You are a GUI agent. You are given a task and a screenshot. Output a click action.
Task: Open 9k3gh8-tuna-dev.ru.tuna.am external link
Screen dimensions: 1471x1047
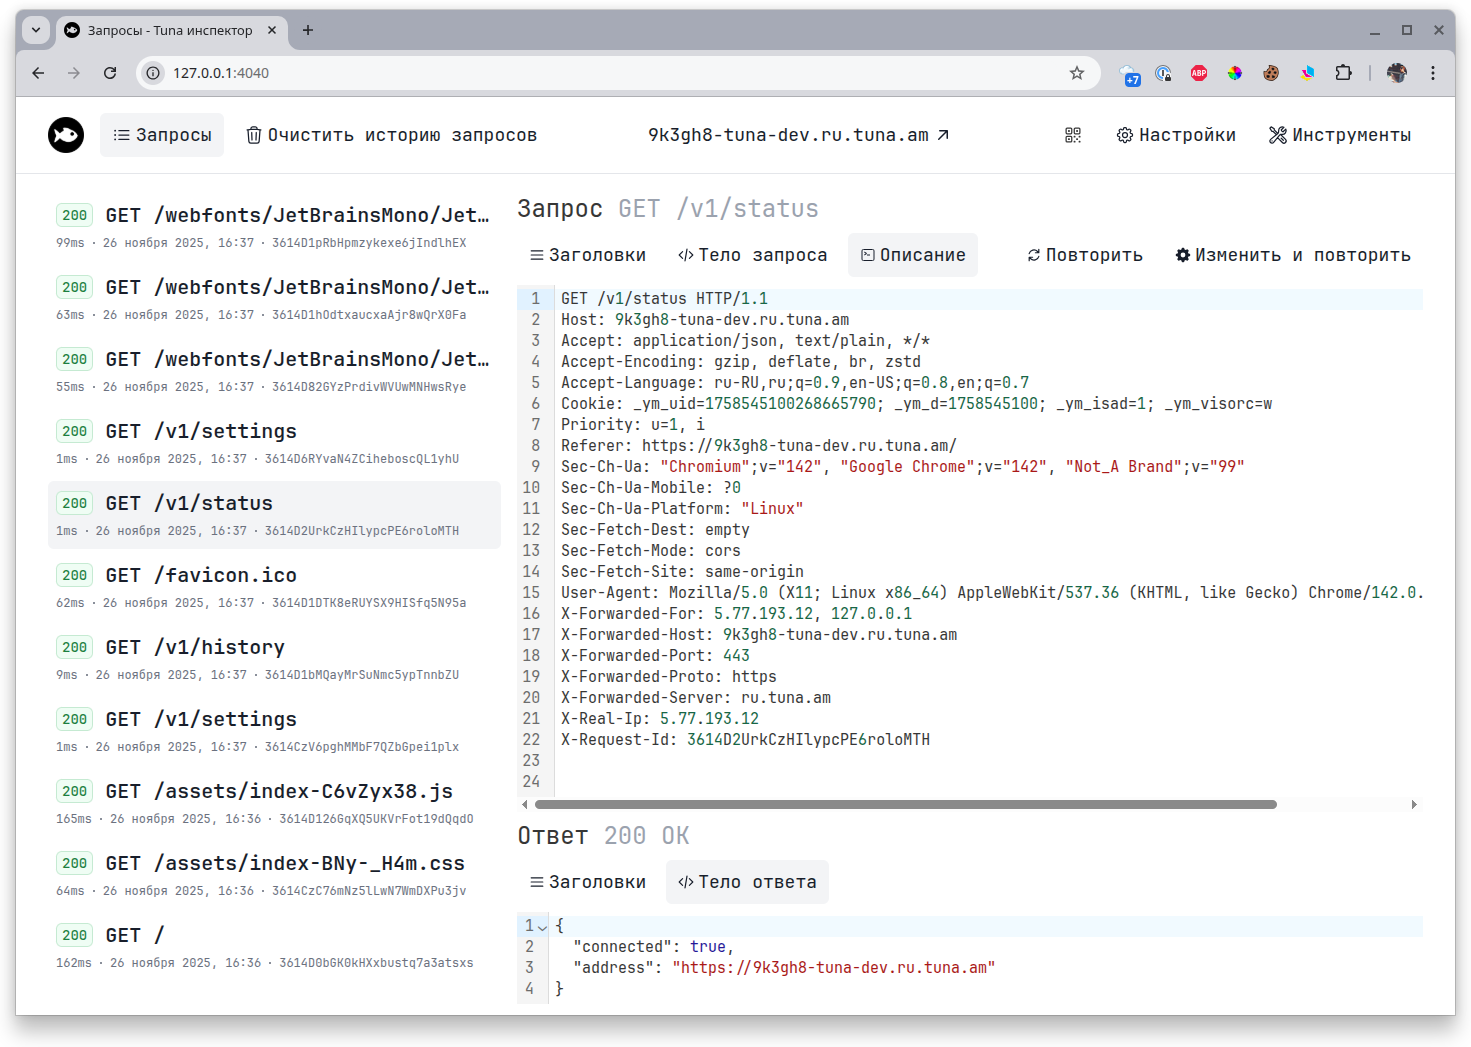pyautogui.click(x=799, y=135)
